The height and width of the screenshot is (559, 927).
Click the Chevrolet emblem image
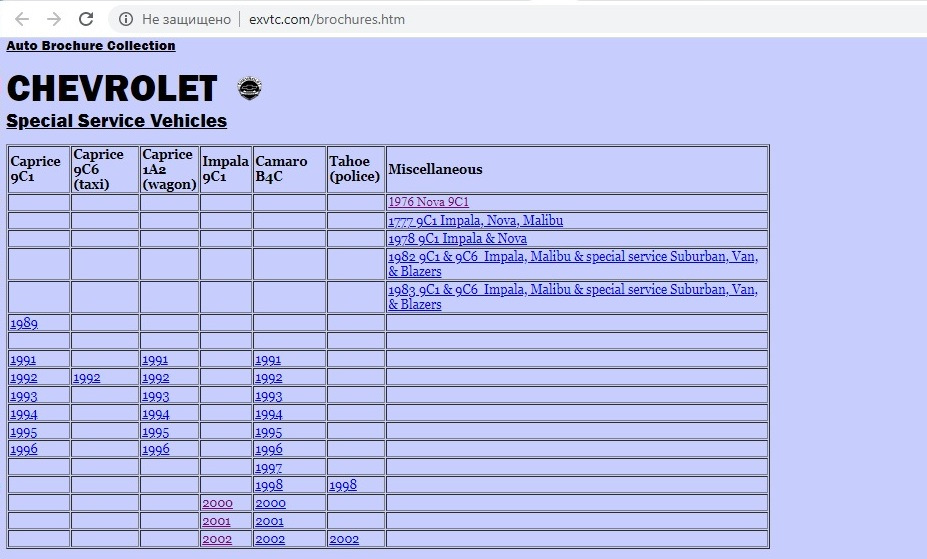tap(249, 88)
